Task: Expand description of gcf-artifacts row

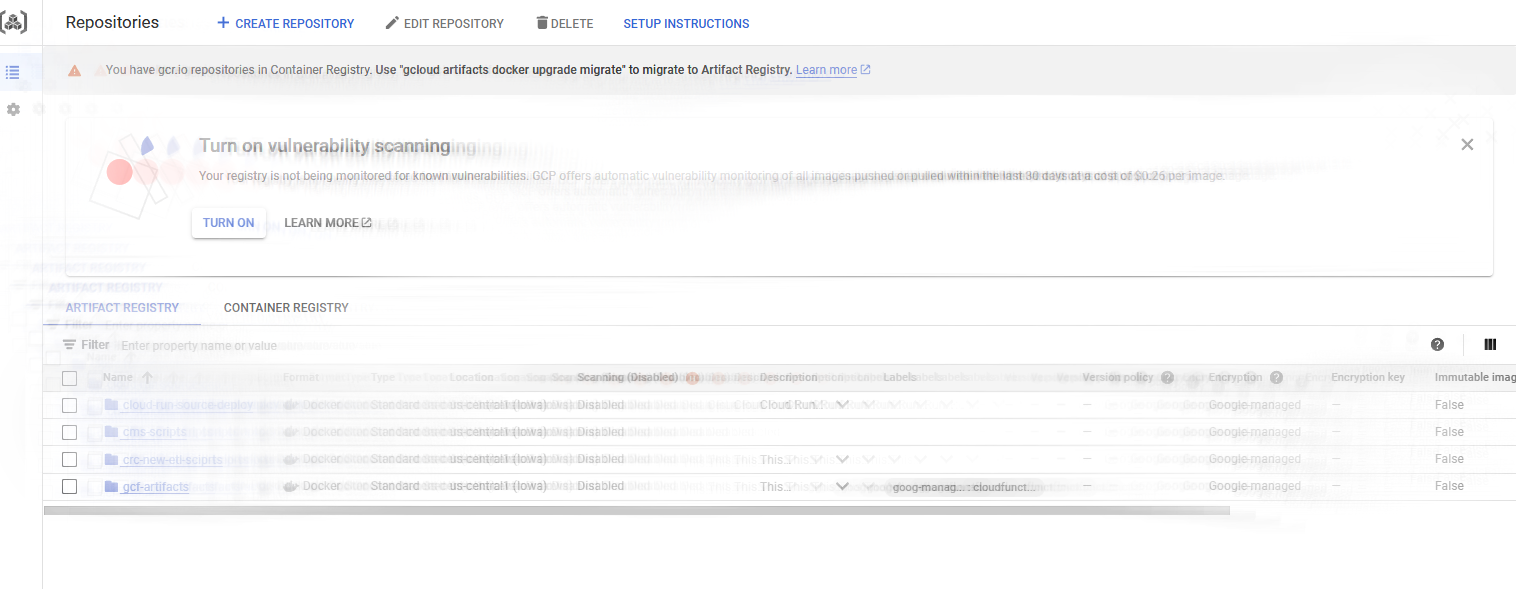Action: 842,486
